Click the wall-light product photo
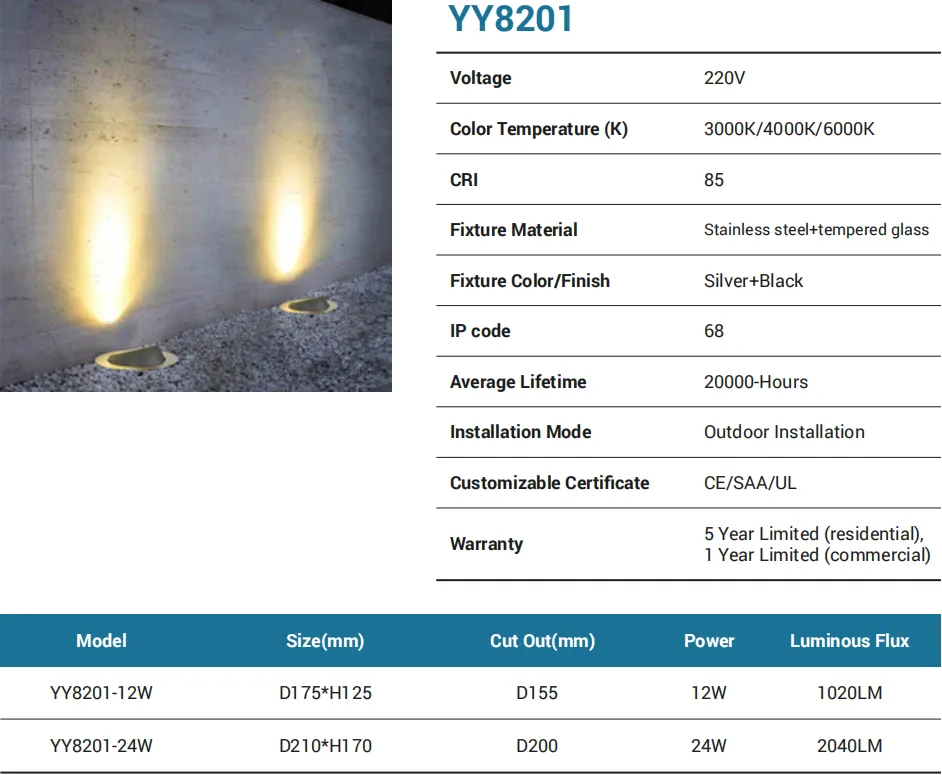The image size is (942, 775). click(196, 196)
